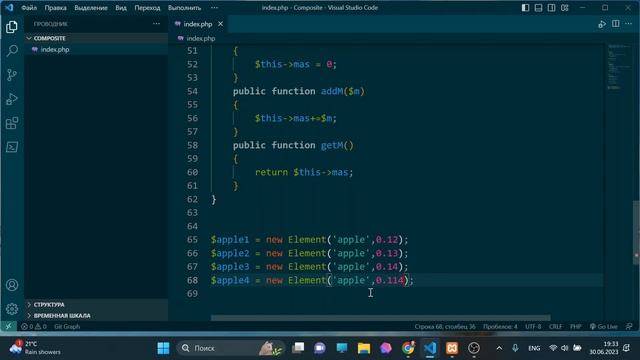
Task: Open the Run and Debug view
Action: click(12, 99)
